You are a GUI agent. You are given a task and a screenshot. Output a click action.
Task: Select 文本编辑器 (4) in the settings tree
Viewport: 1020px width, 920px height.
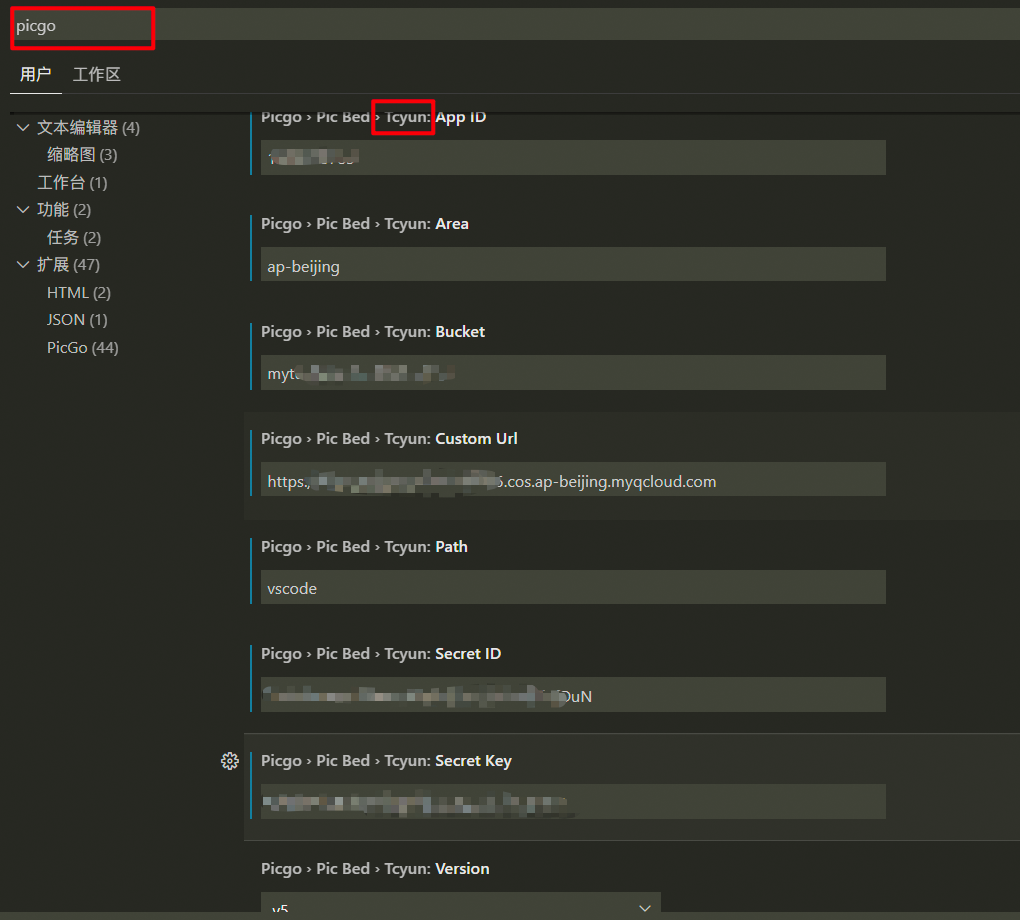tap(88, 128)
